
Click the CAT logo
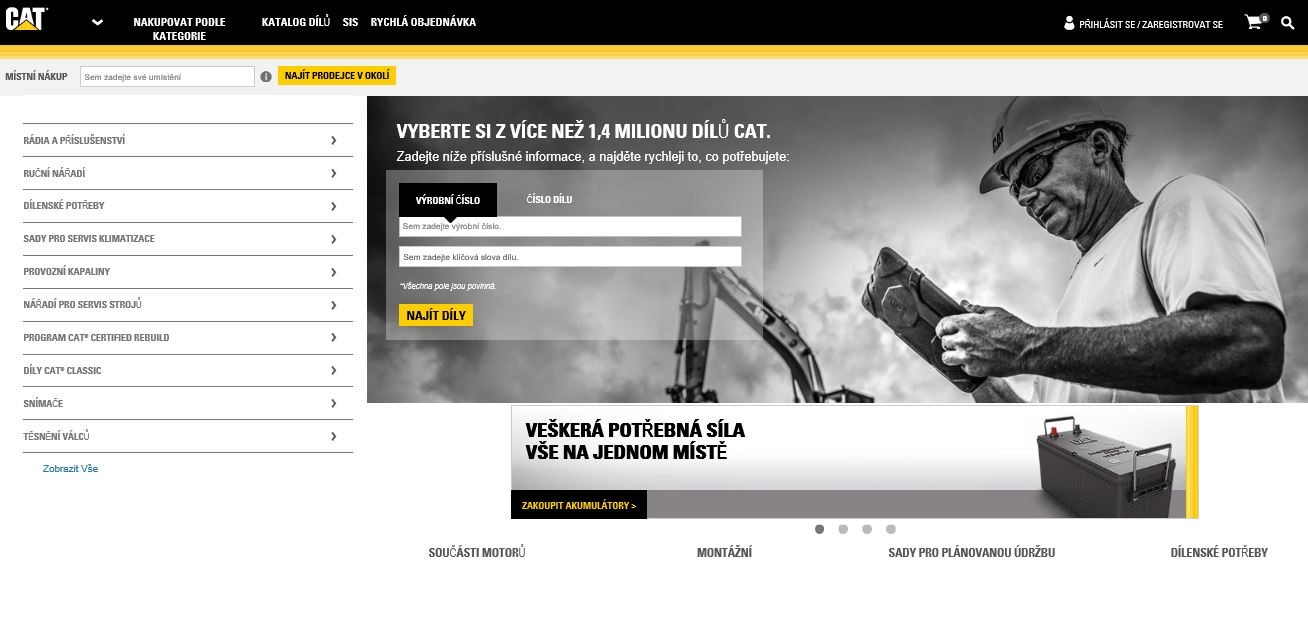click(26, 18)
